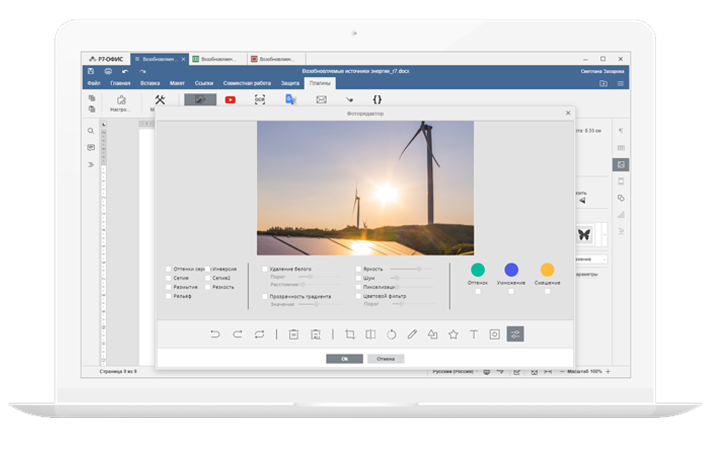Image resolution: width=715 pixels, height=470 pixels.
Task: Open the Вставка ribbon tab
Action: point(149,84)
